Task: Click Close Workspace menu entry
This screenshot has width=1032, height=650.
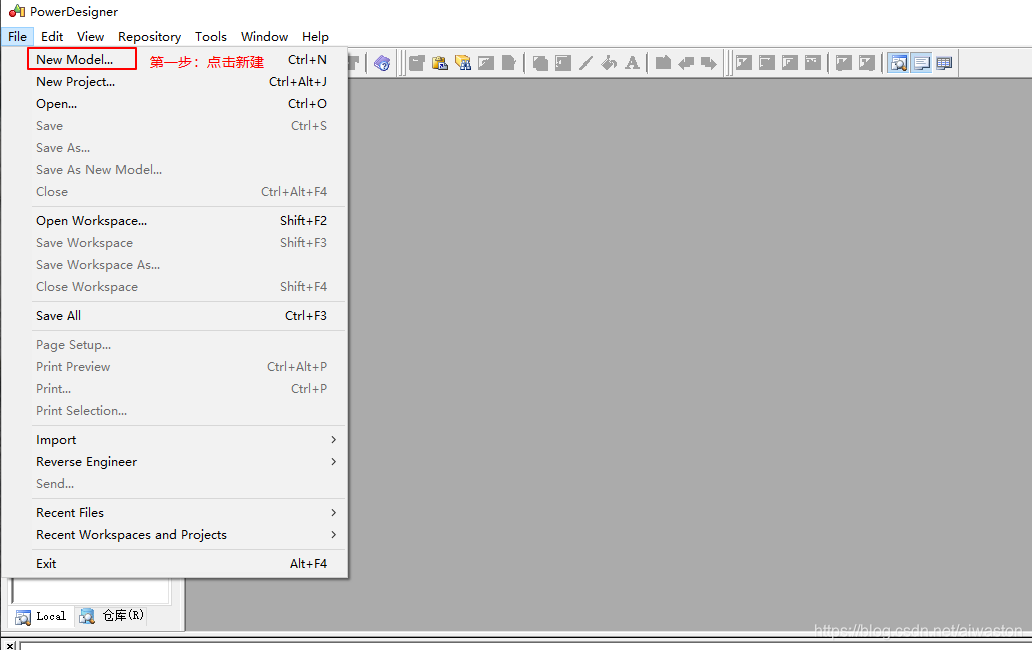Action: coord(175,287)
